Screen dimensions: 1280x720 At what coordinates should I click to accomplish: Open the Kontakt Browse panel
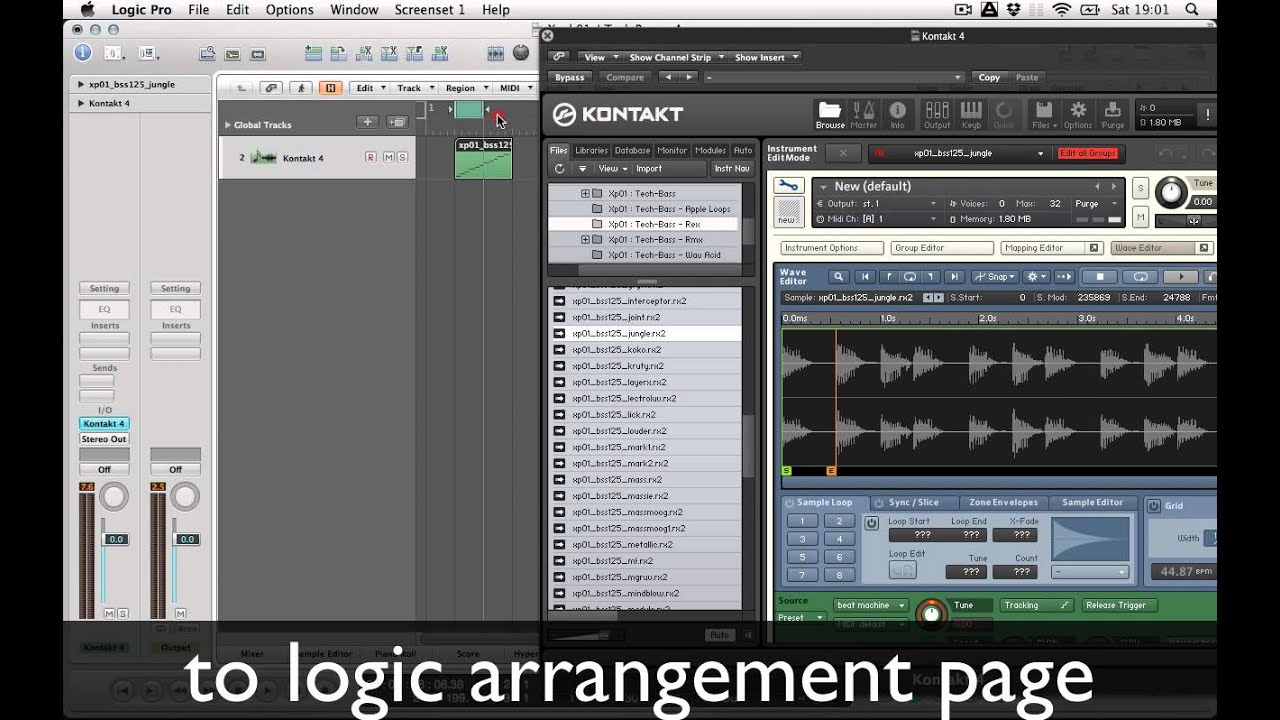tap(830, 115)
